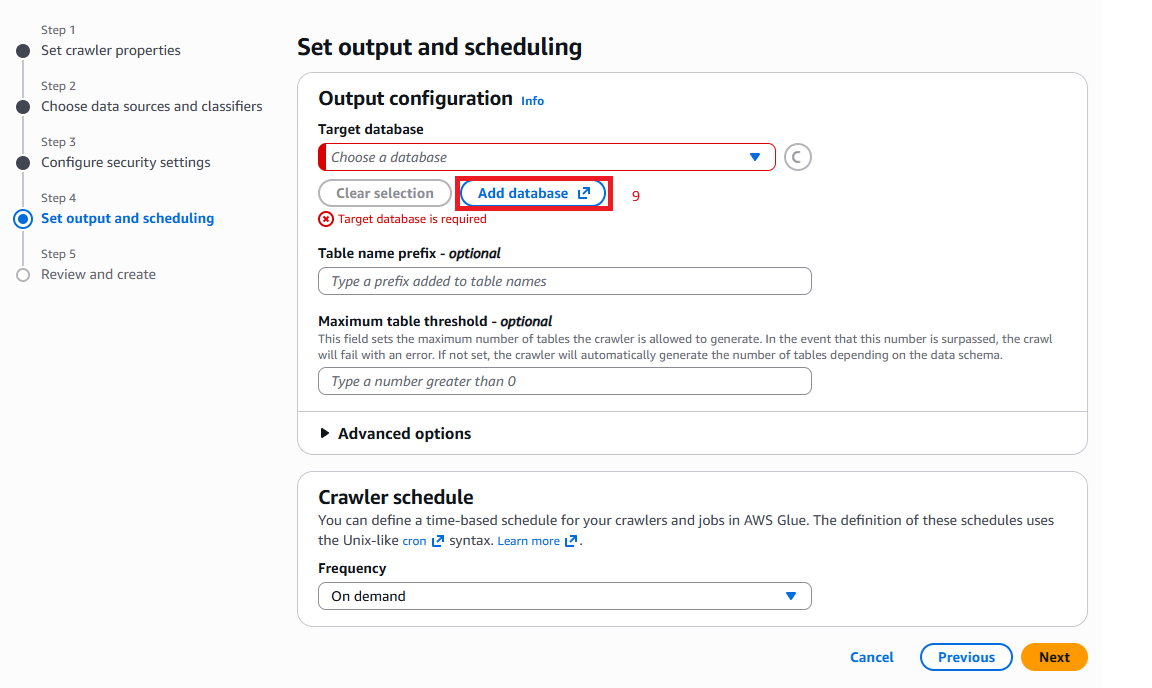Open the Choose a database dropdown

coord(547,157)
